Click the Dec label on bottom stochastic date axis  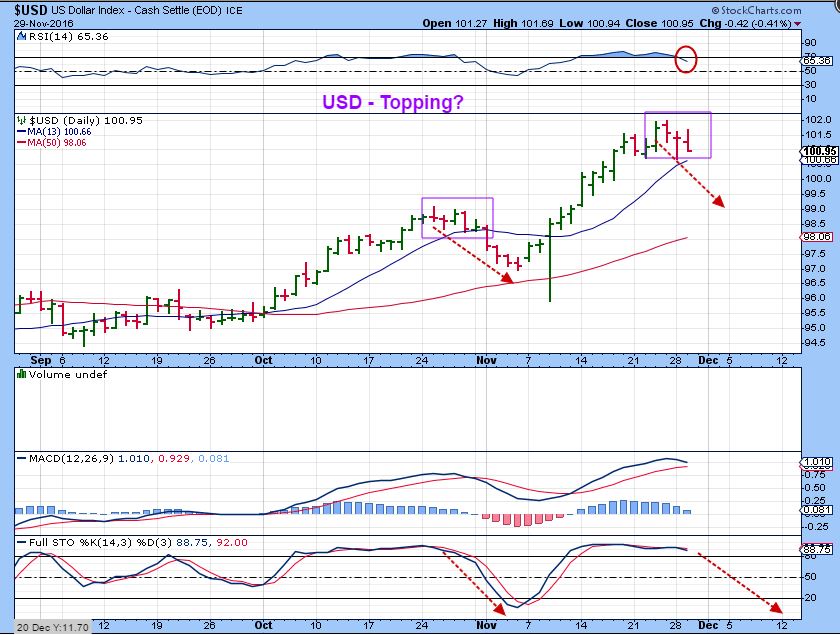708,625
